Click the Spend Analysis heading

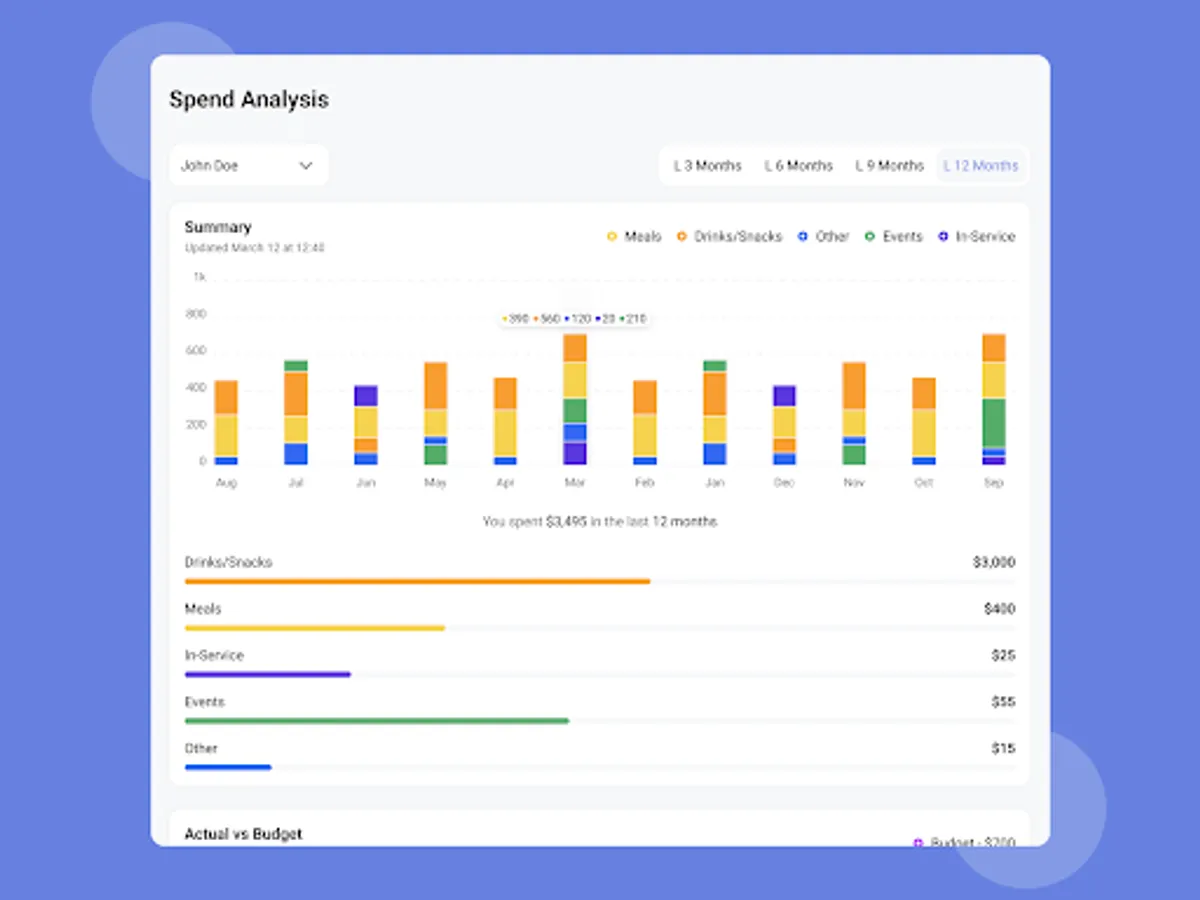[x=249, y=100]
